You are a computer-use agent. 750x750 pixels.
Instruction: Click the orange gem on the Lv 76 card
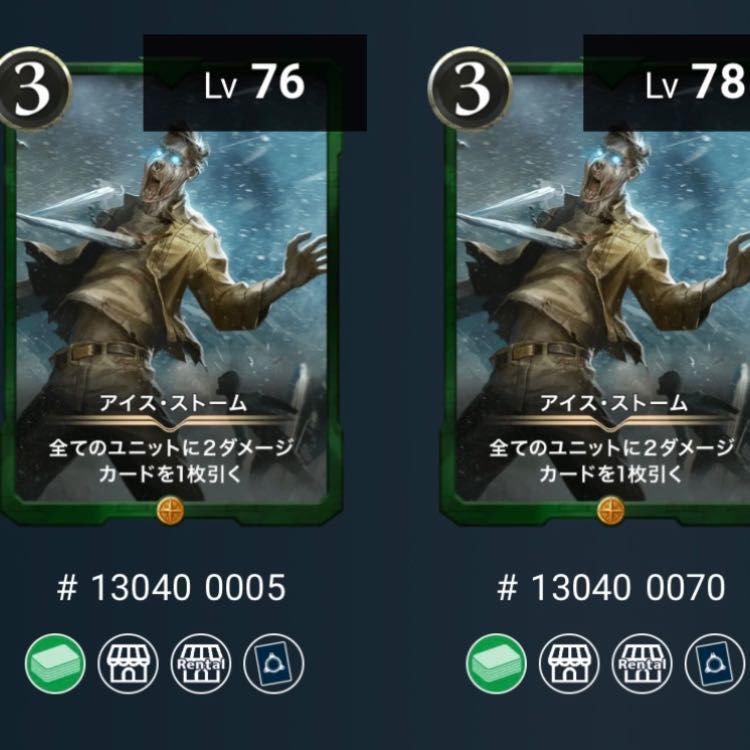tap(170, 510)
